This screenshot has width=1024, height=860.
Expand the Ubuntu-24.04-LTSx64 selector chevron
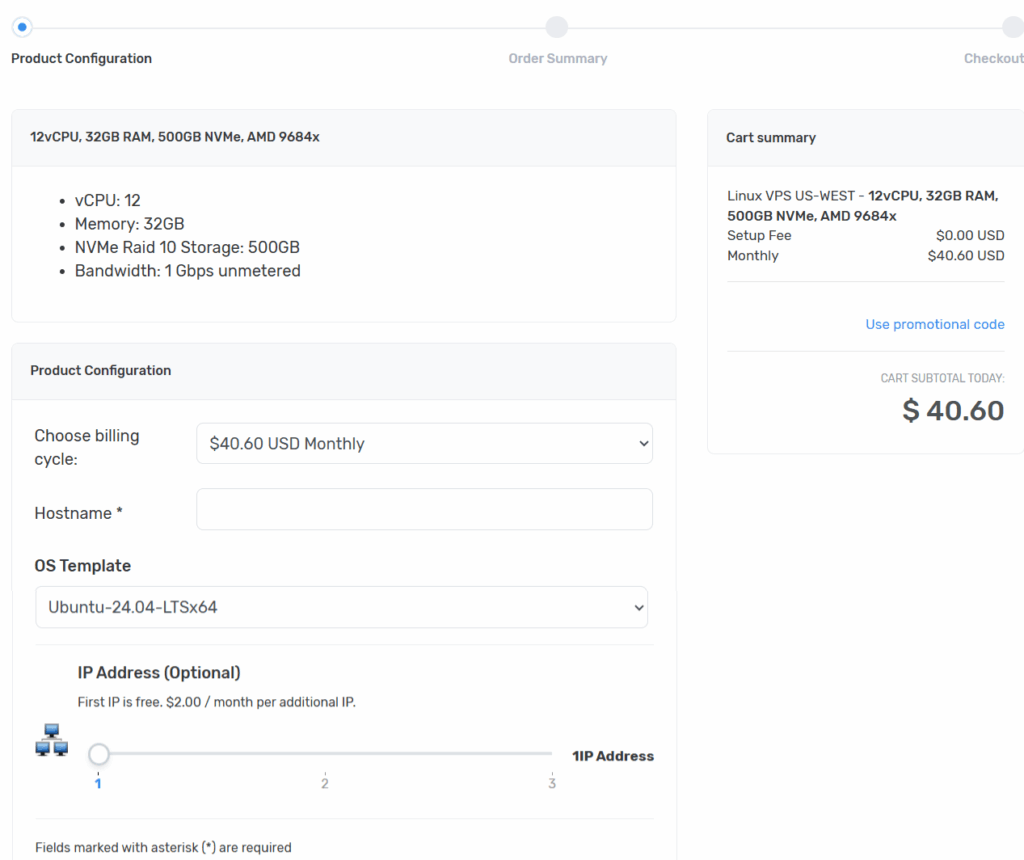(x=637, y=607)
